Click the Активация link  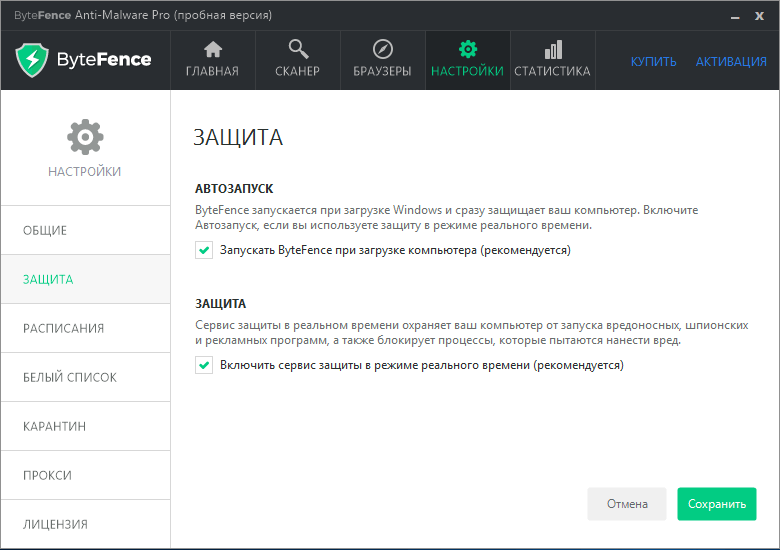click(731, 62)
